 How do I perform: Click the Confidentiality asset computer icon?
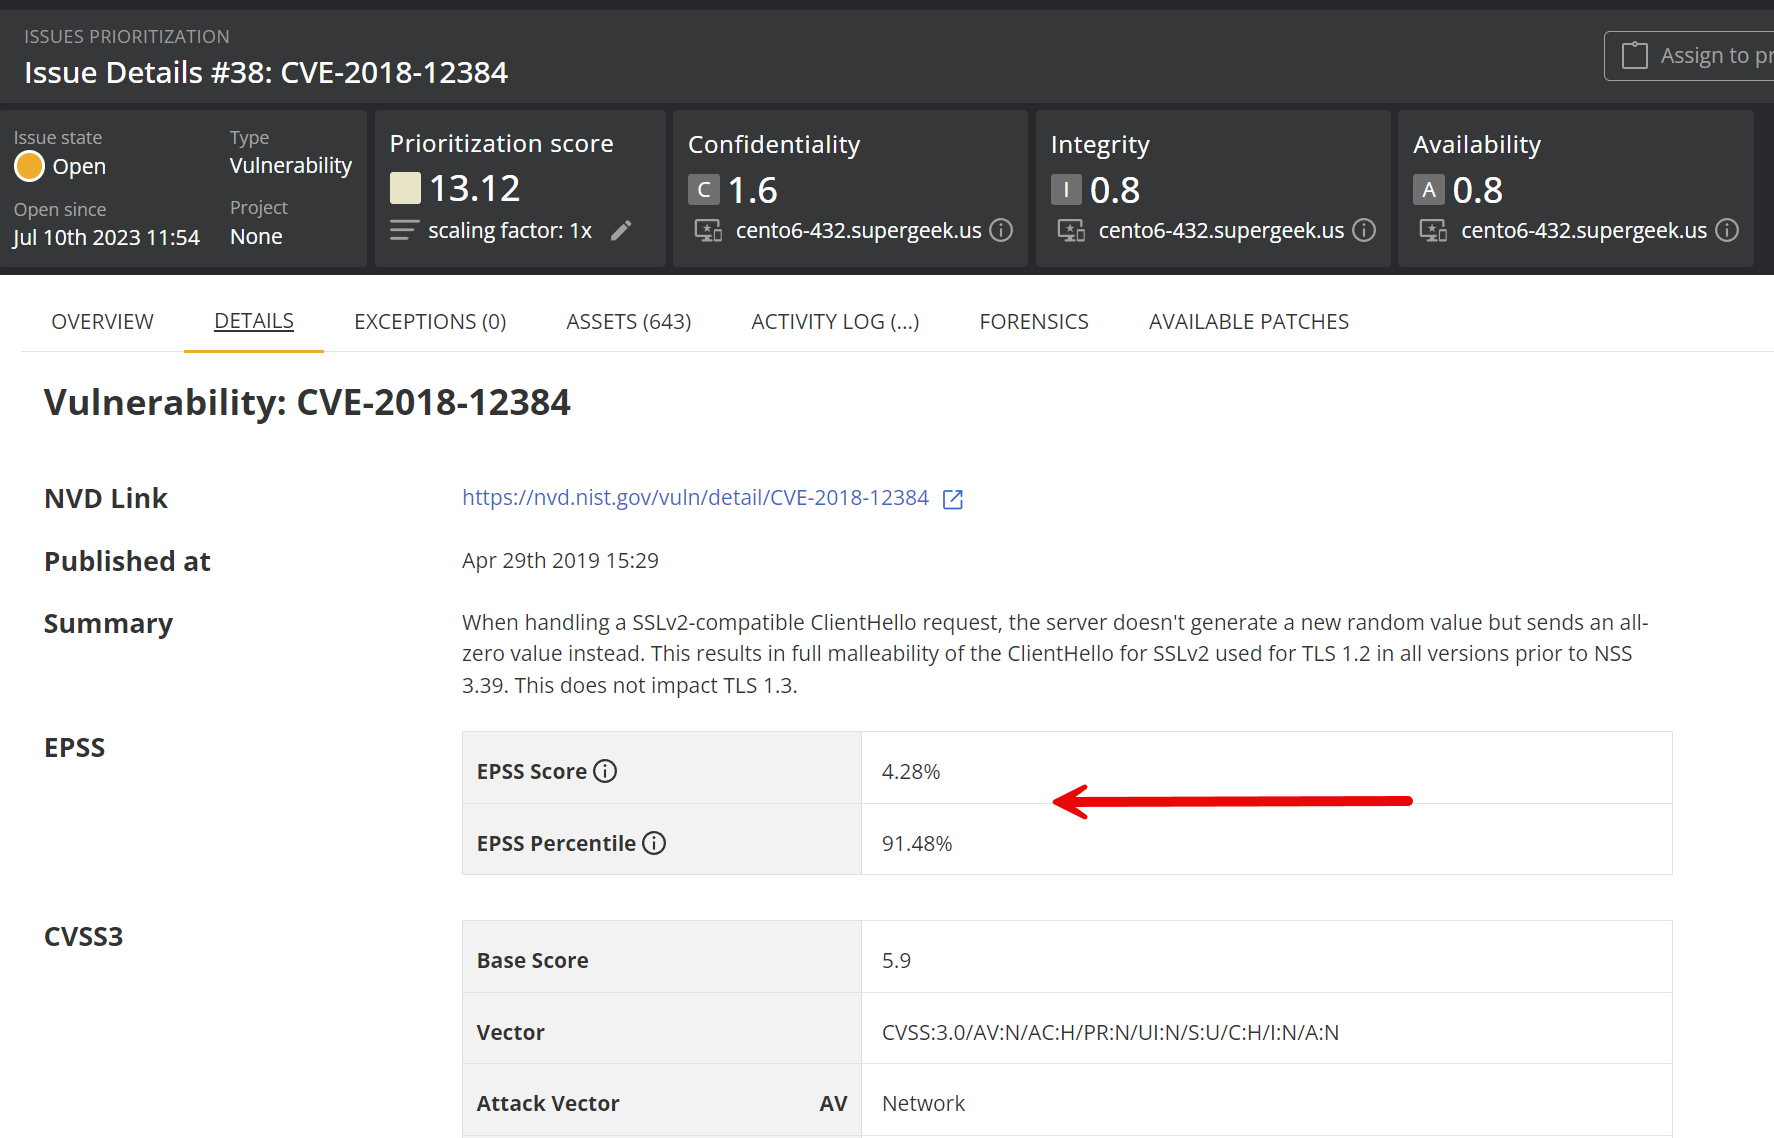tap(708, 231)
